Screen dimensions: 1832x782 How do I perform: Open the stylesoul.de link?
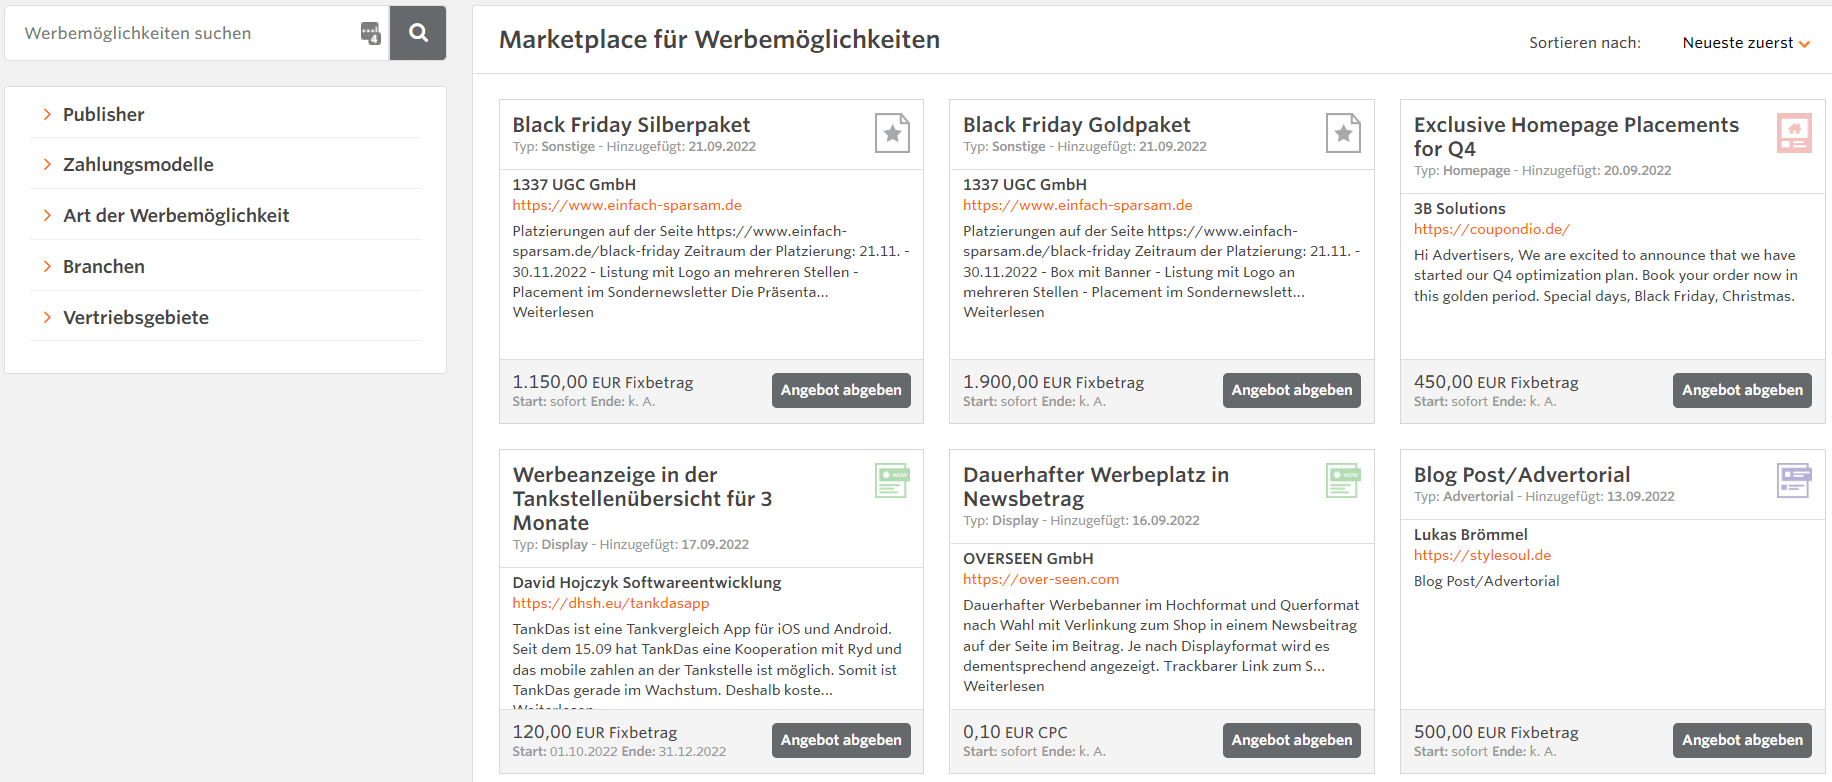1482,555
